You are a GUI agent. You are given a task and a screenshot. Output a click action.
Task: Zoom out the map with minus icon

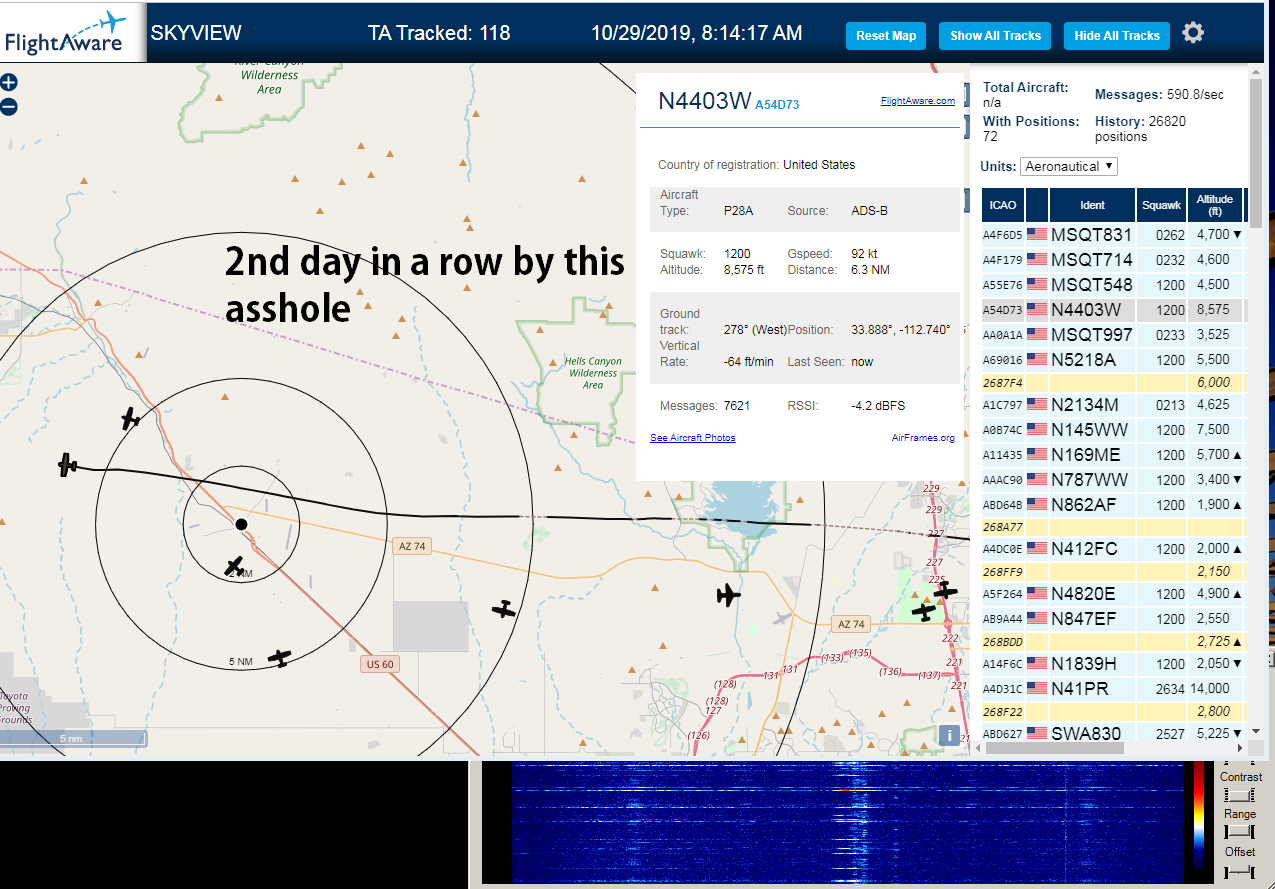click(x=8, y=107)
